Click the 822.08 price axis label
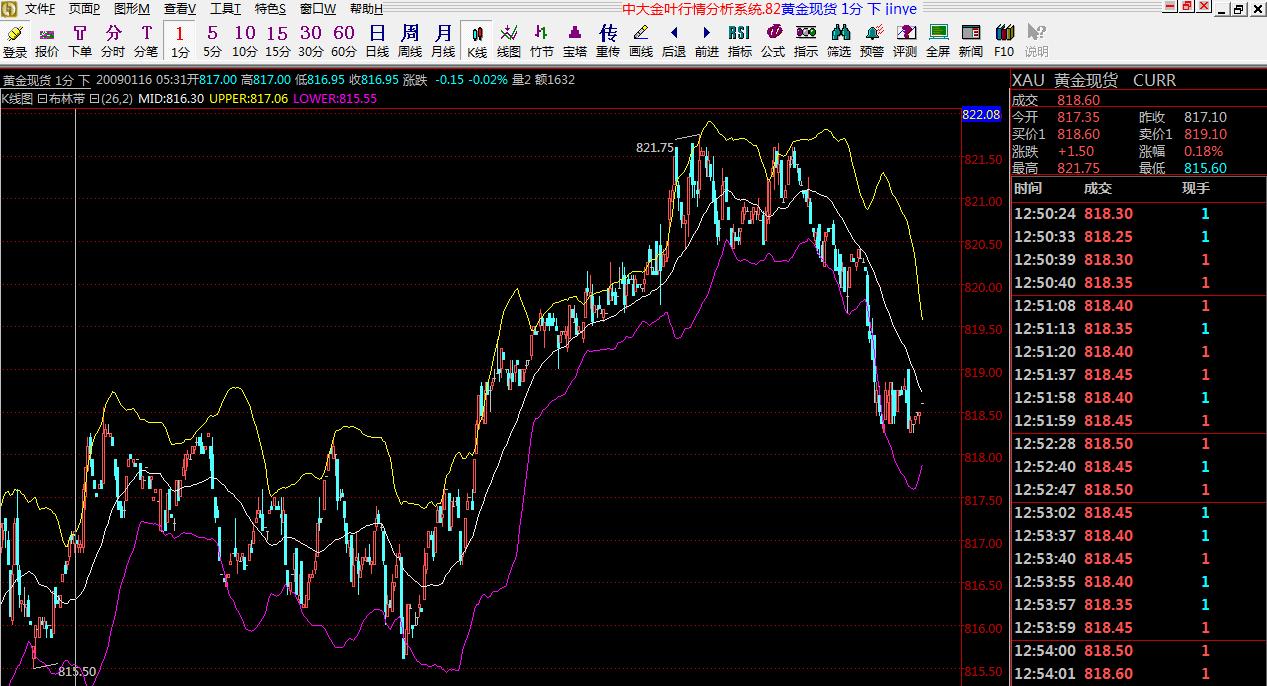Image resolution: width=1267 pixels, height=686 pixels. (981, 115)
